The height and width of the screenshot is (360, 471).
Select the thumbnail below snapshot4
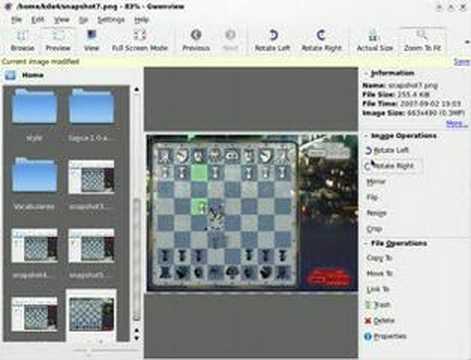tap(34, 314)
